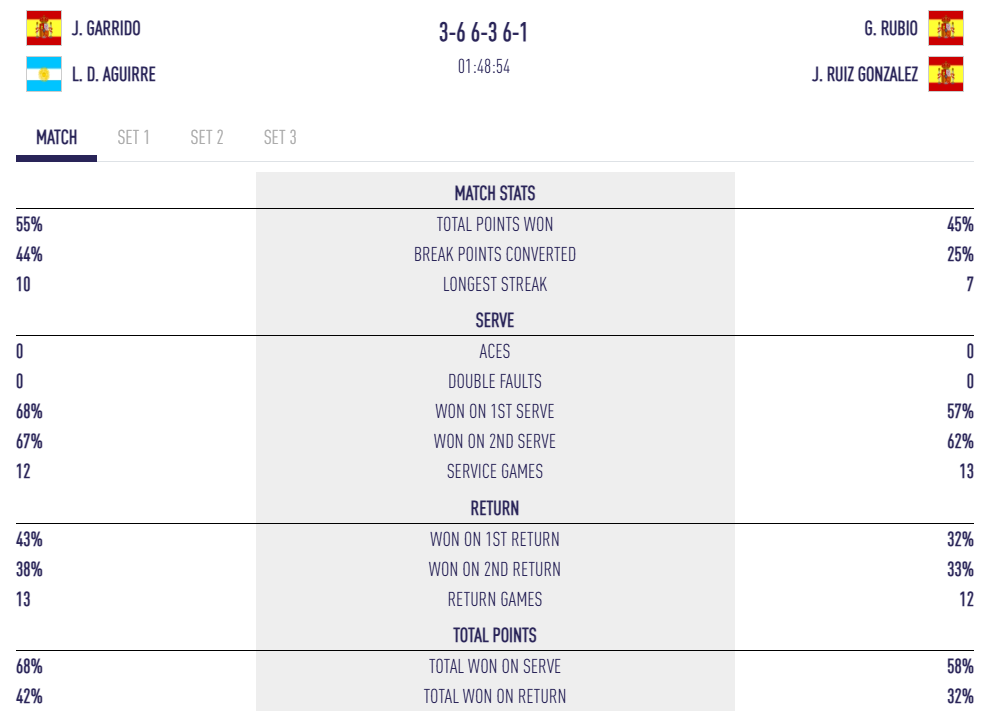Click the Spain flag beside J. Ruiz Gonzalez
Screen dimensions: 990x726
[x=945, y=74]
